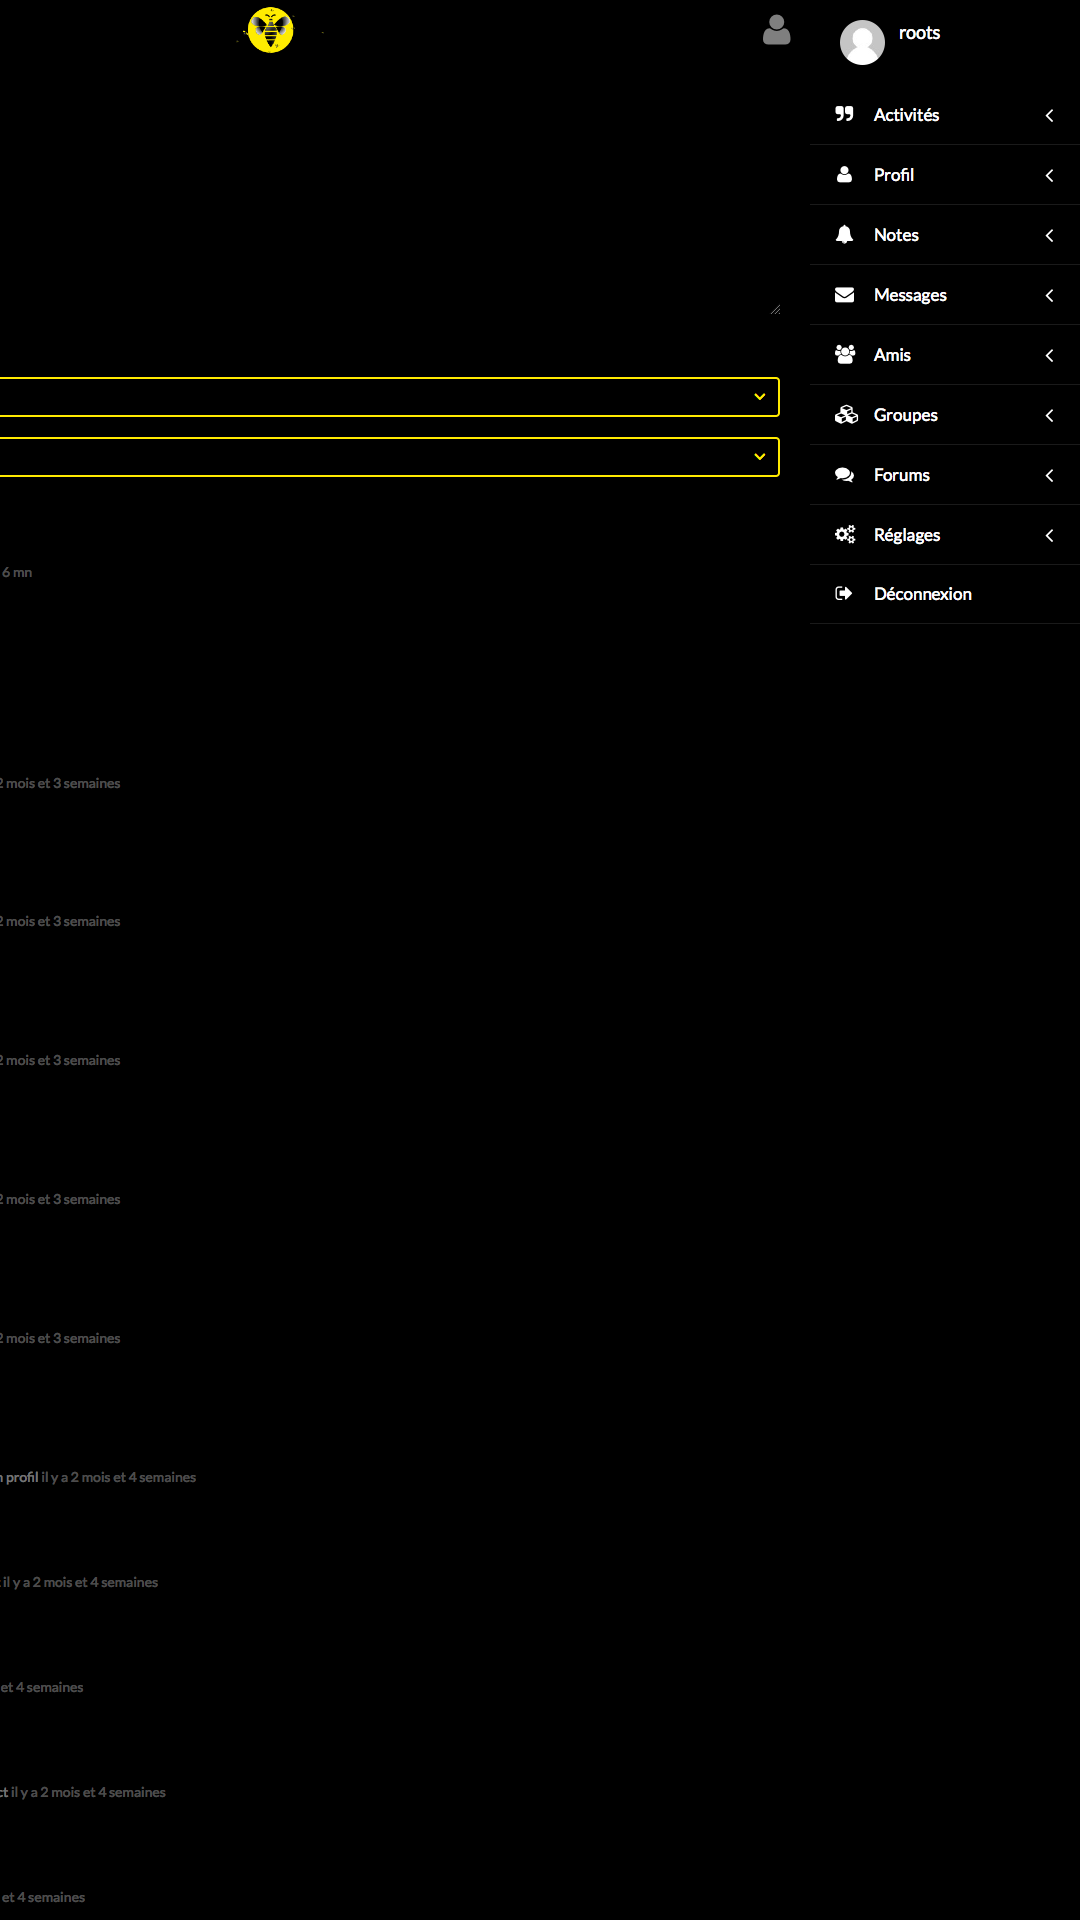Screen dimensions: 1080x1920
Task: Click the Profil person icon
Action: [x=845, y=174]
